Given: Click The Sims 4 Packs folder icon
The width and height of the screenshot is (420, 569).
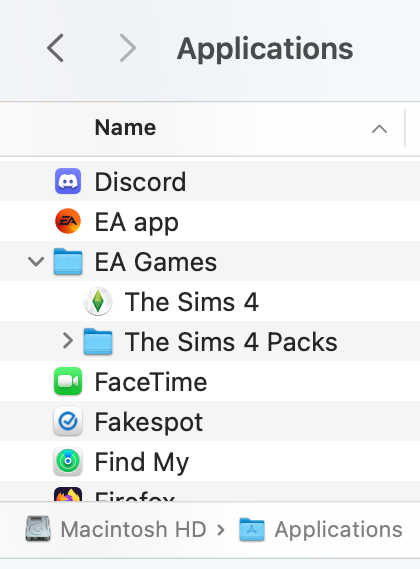Looking at the screenshot, I should click(x=98, y=341).
